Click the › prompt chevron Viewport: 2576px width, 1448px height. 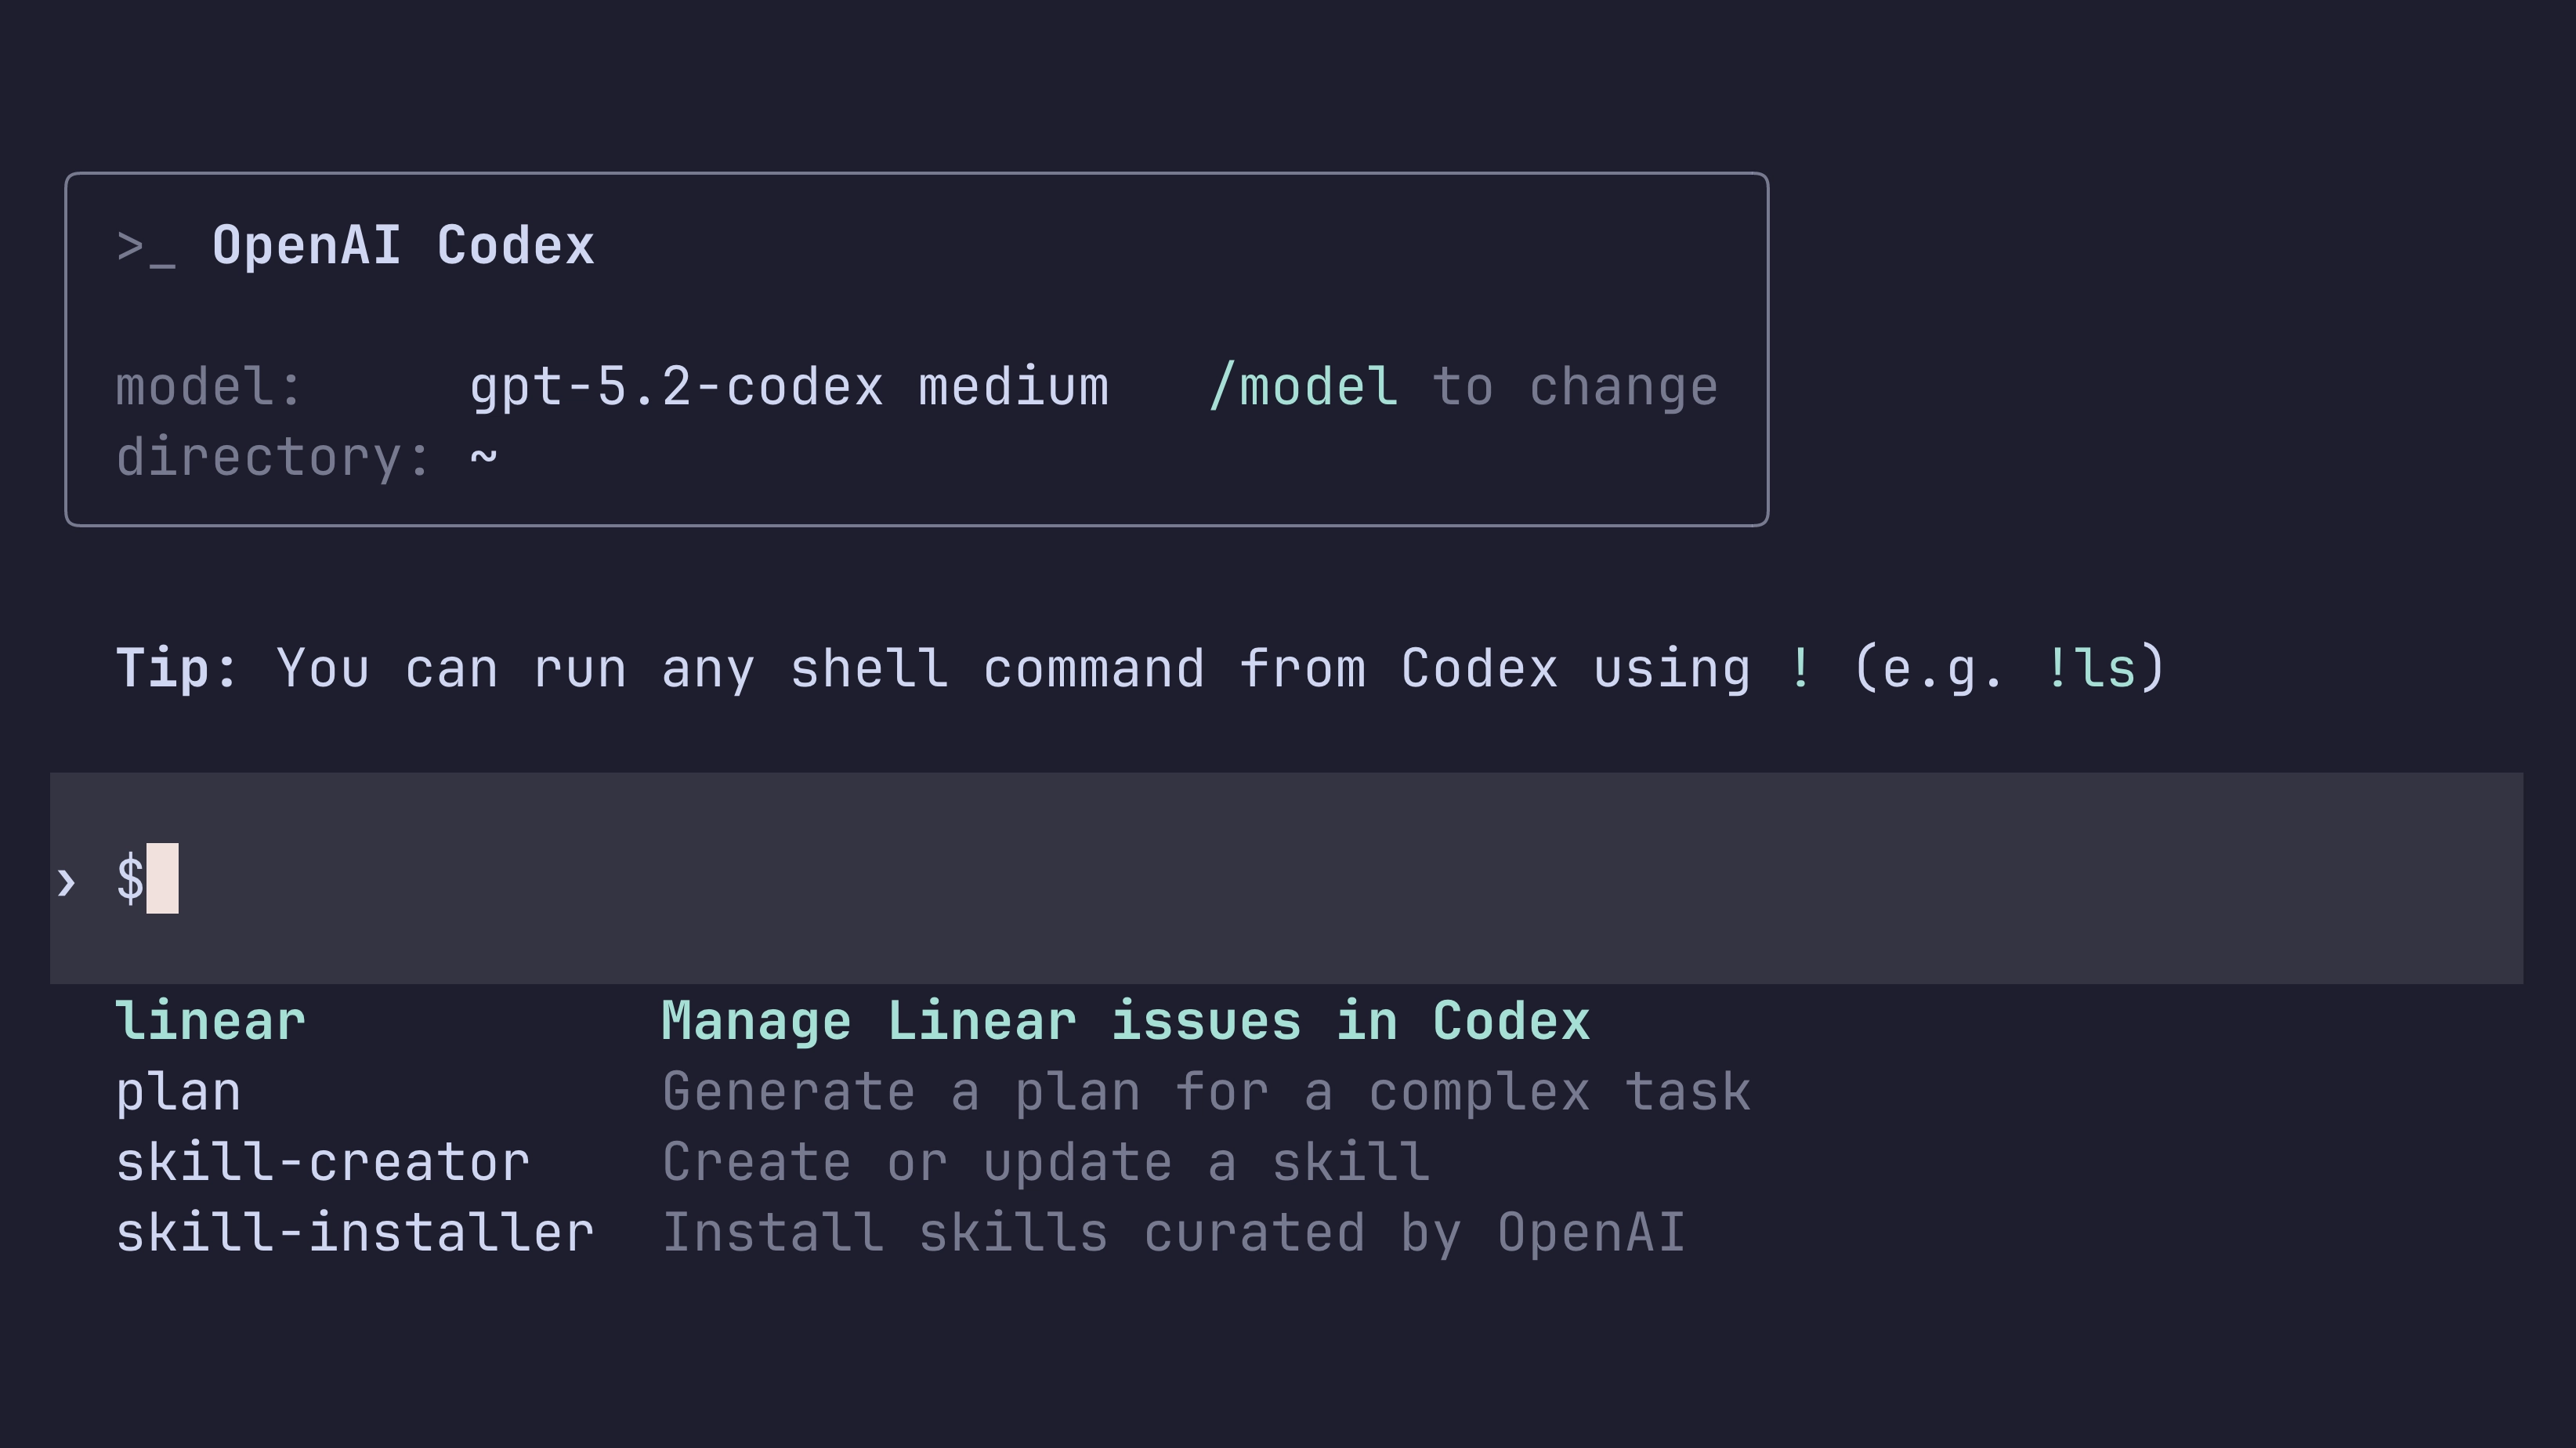pos(66,881)
